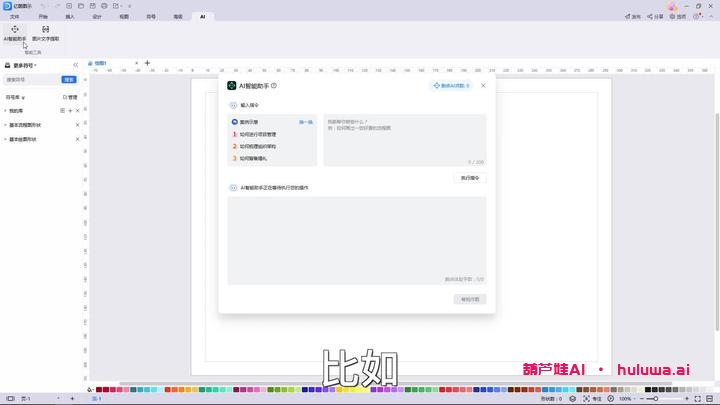Expand the 基本绘图形状 section

[5, 139]
